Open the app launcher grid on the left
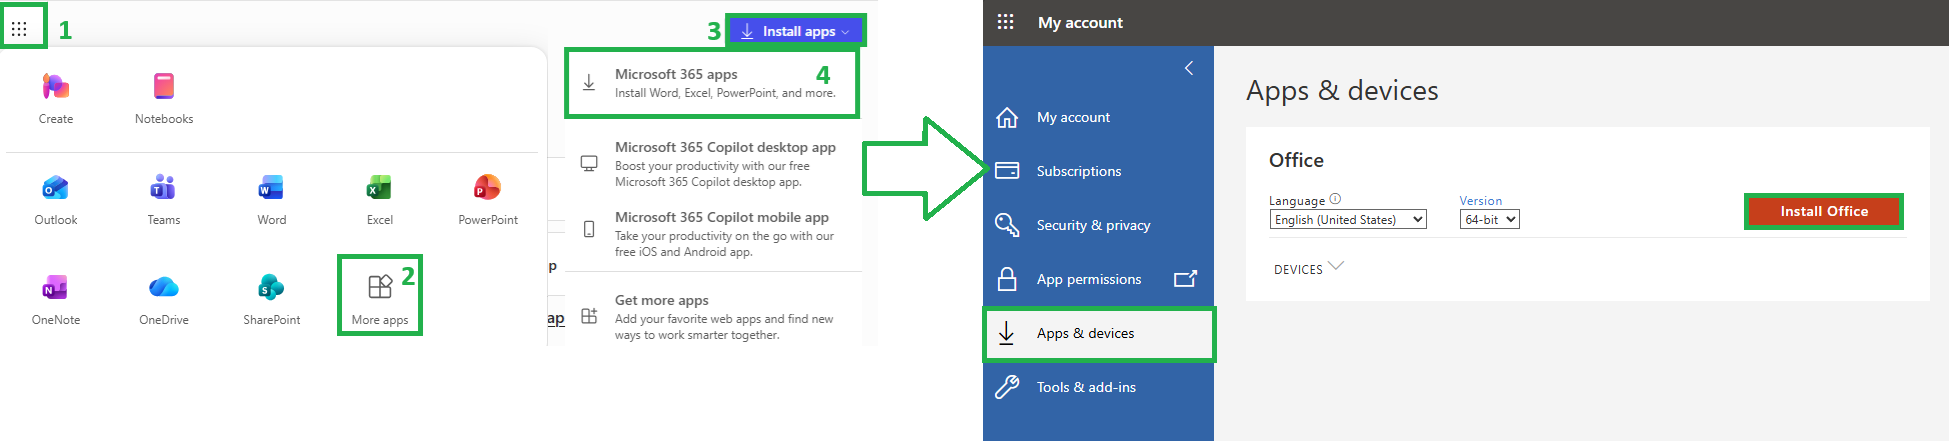This screenshot has height=441, width=1949. pos(19,28)
